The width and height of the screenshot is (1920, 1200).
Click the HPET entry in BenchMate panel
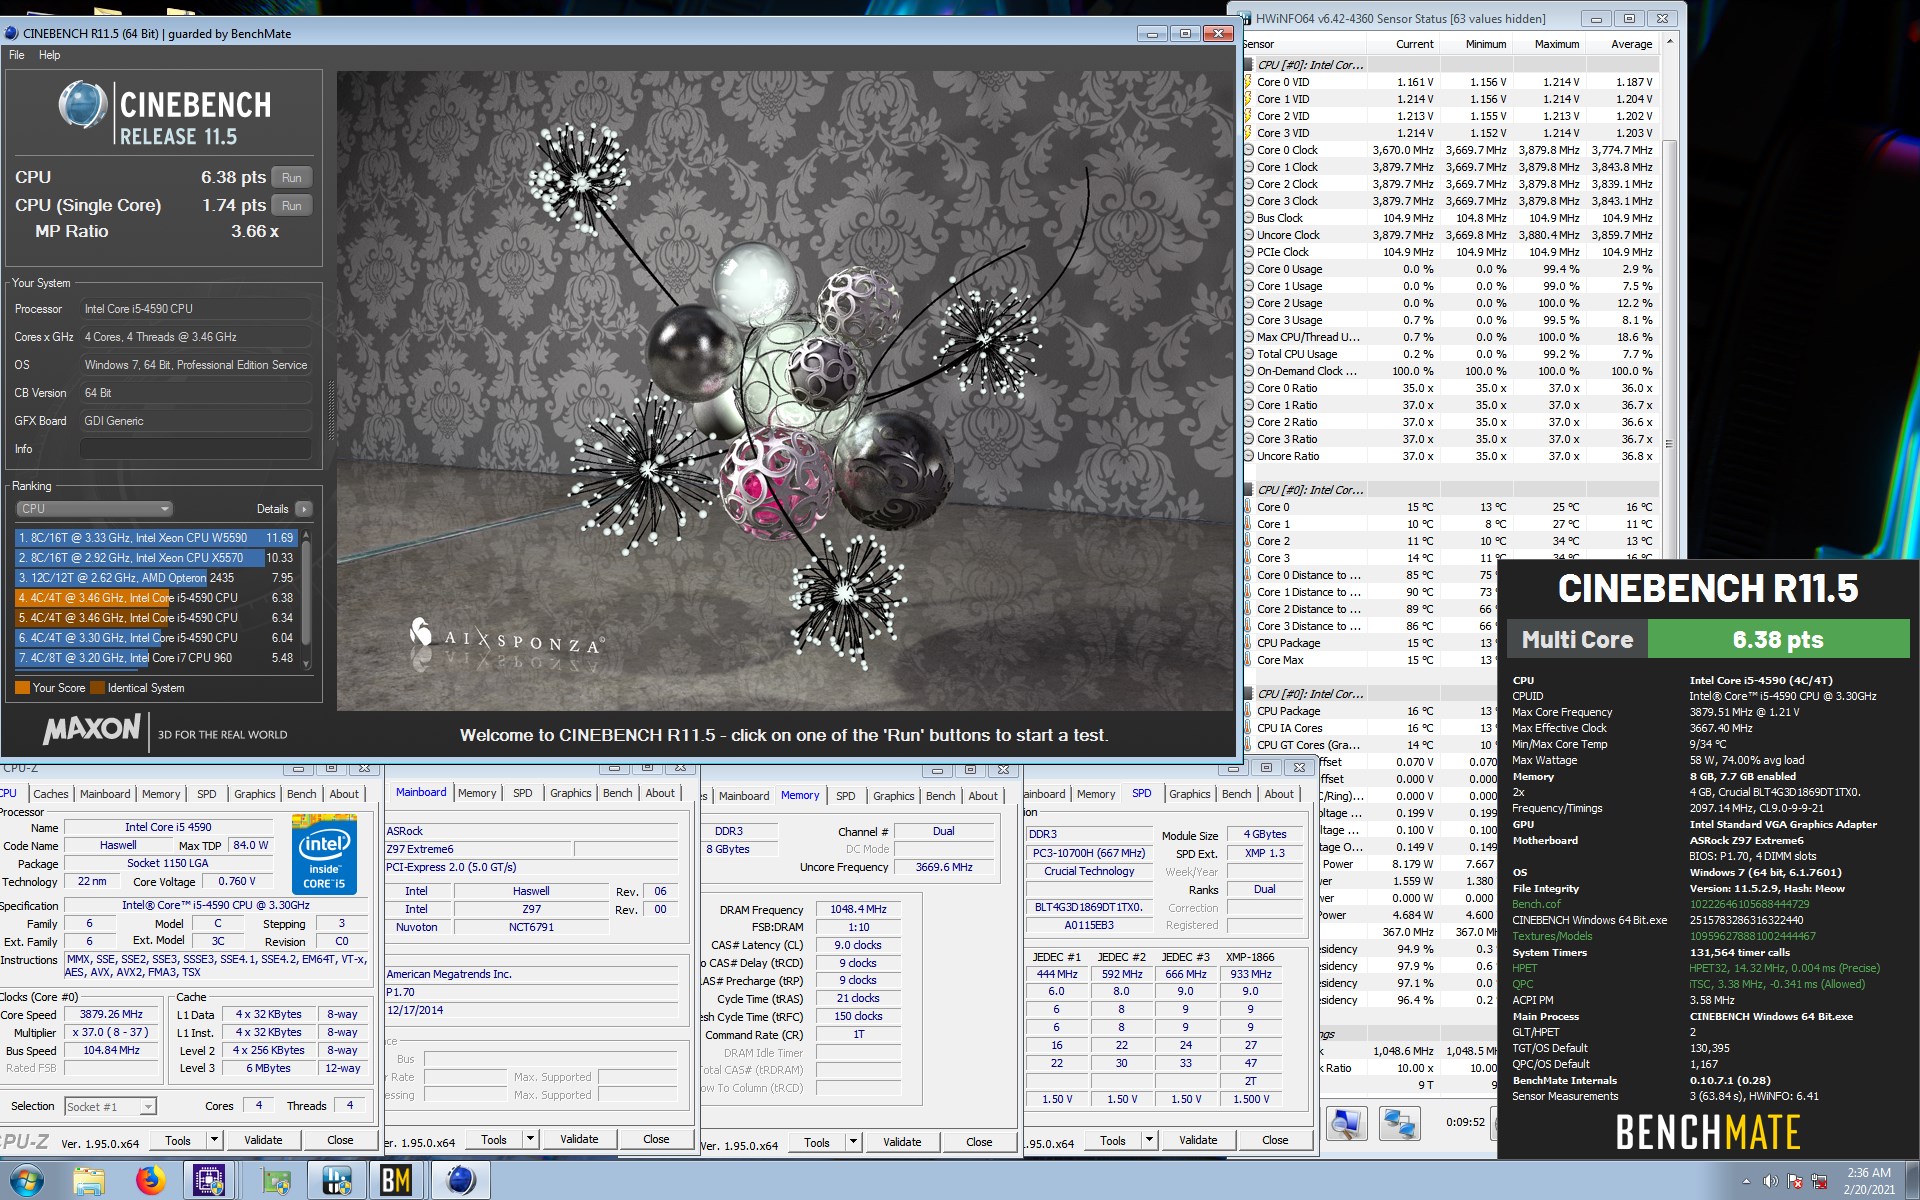point(1524,968)
